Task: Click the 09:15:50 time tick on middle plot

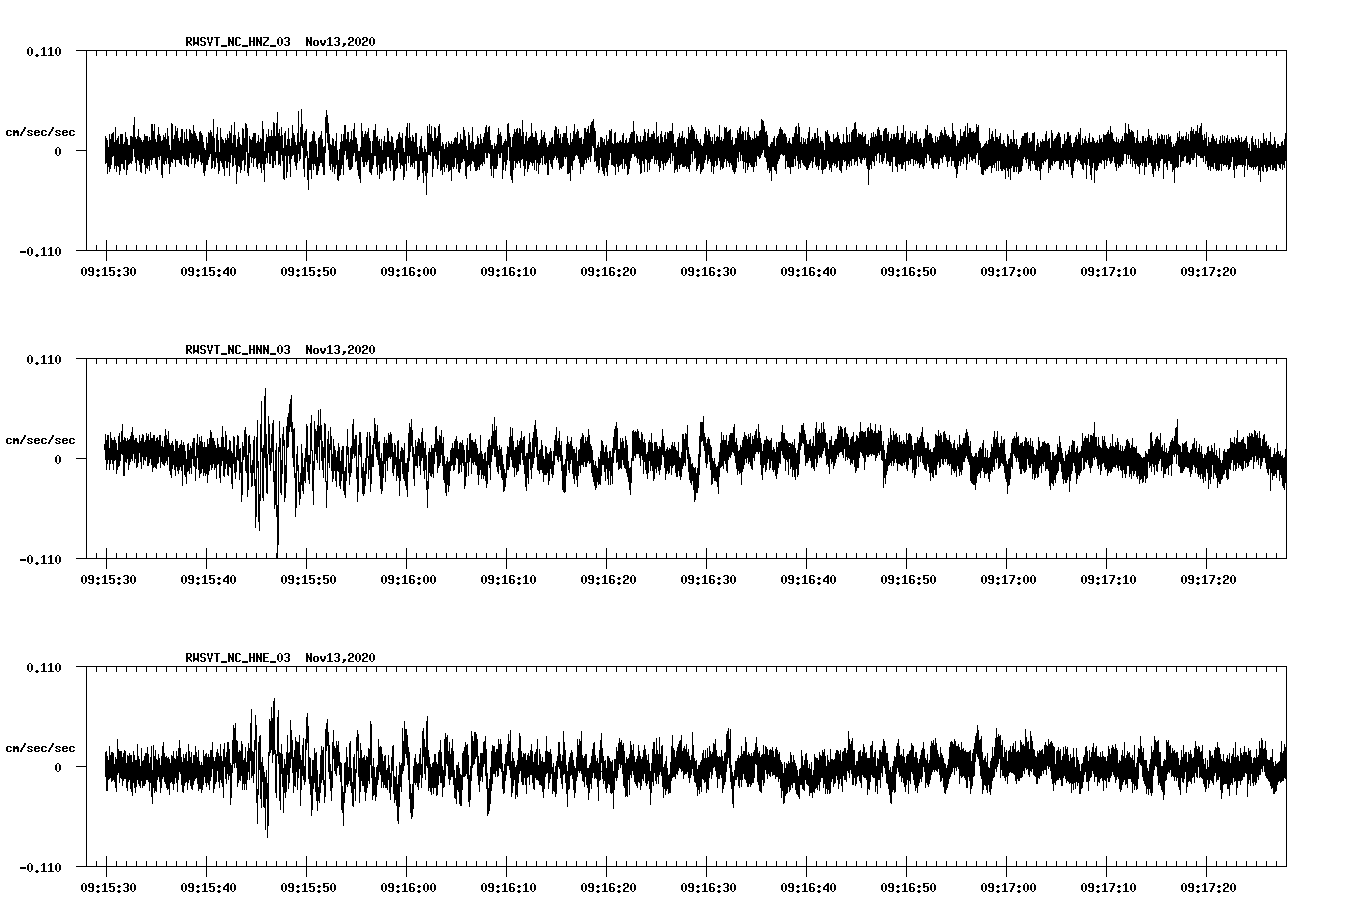Action: (308, 578)
